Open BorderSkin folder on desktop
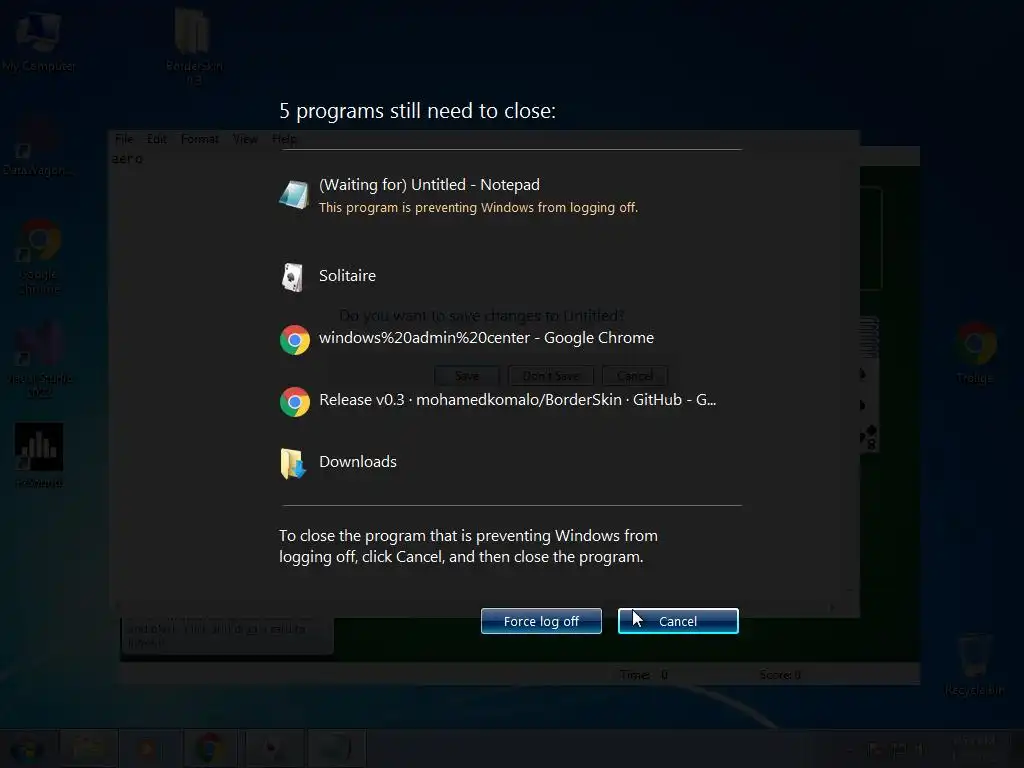This screenshot has height=768, width=1024. [193, 47]
